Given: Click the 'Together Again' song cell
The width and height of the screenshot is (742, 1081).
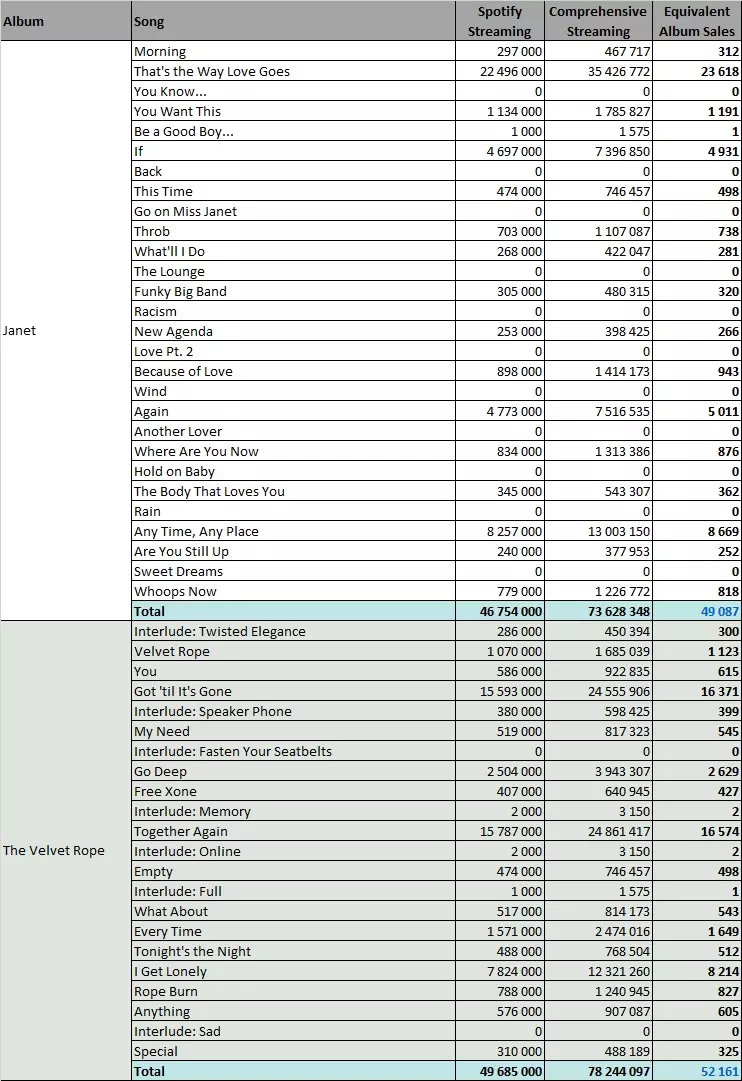Looking at the screenshot, I should point(293,831).
